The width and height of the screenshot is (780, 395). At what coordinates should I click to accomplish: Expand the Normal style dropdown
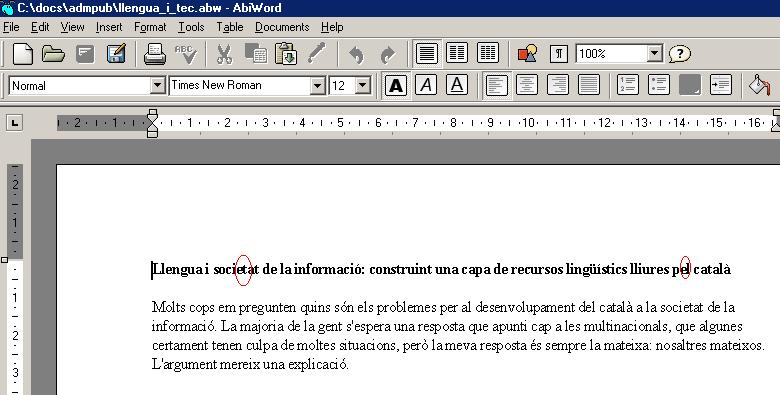point(157,86)
